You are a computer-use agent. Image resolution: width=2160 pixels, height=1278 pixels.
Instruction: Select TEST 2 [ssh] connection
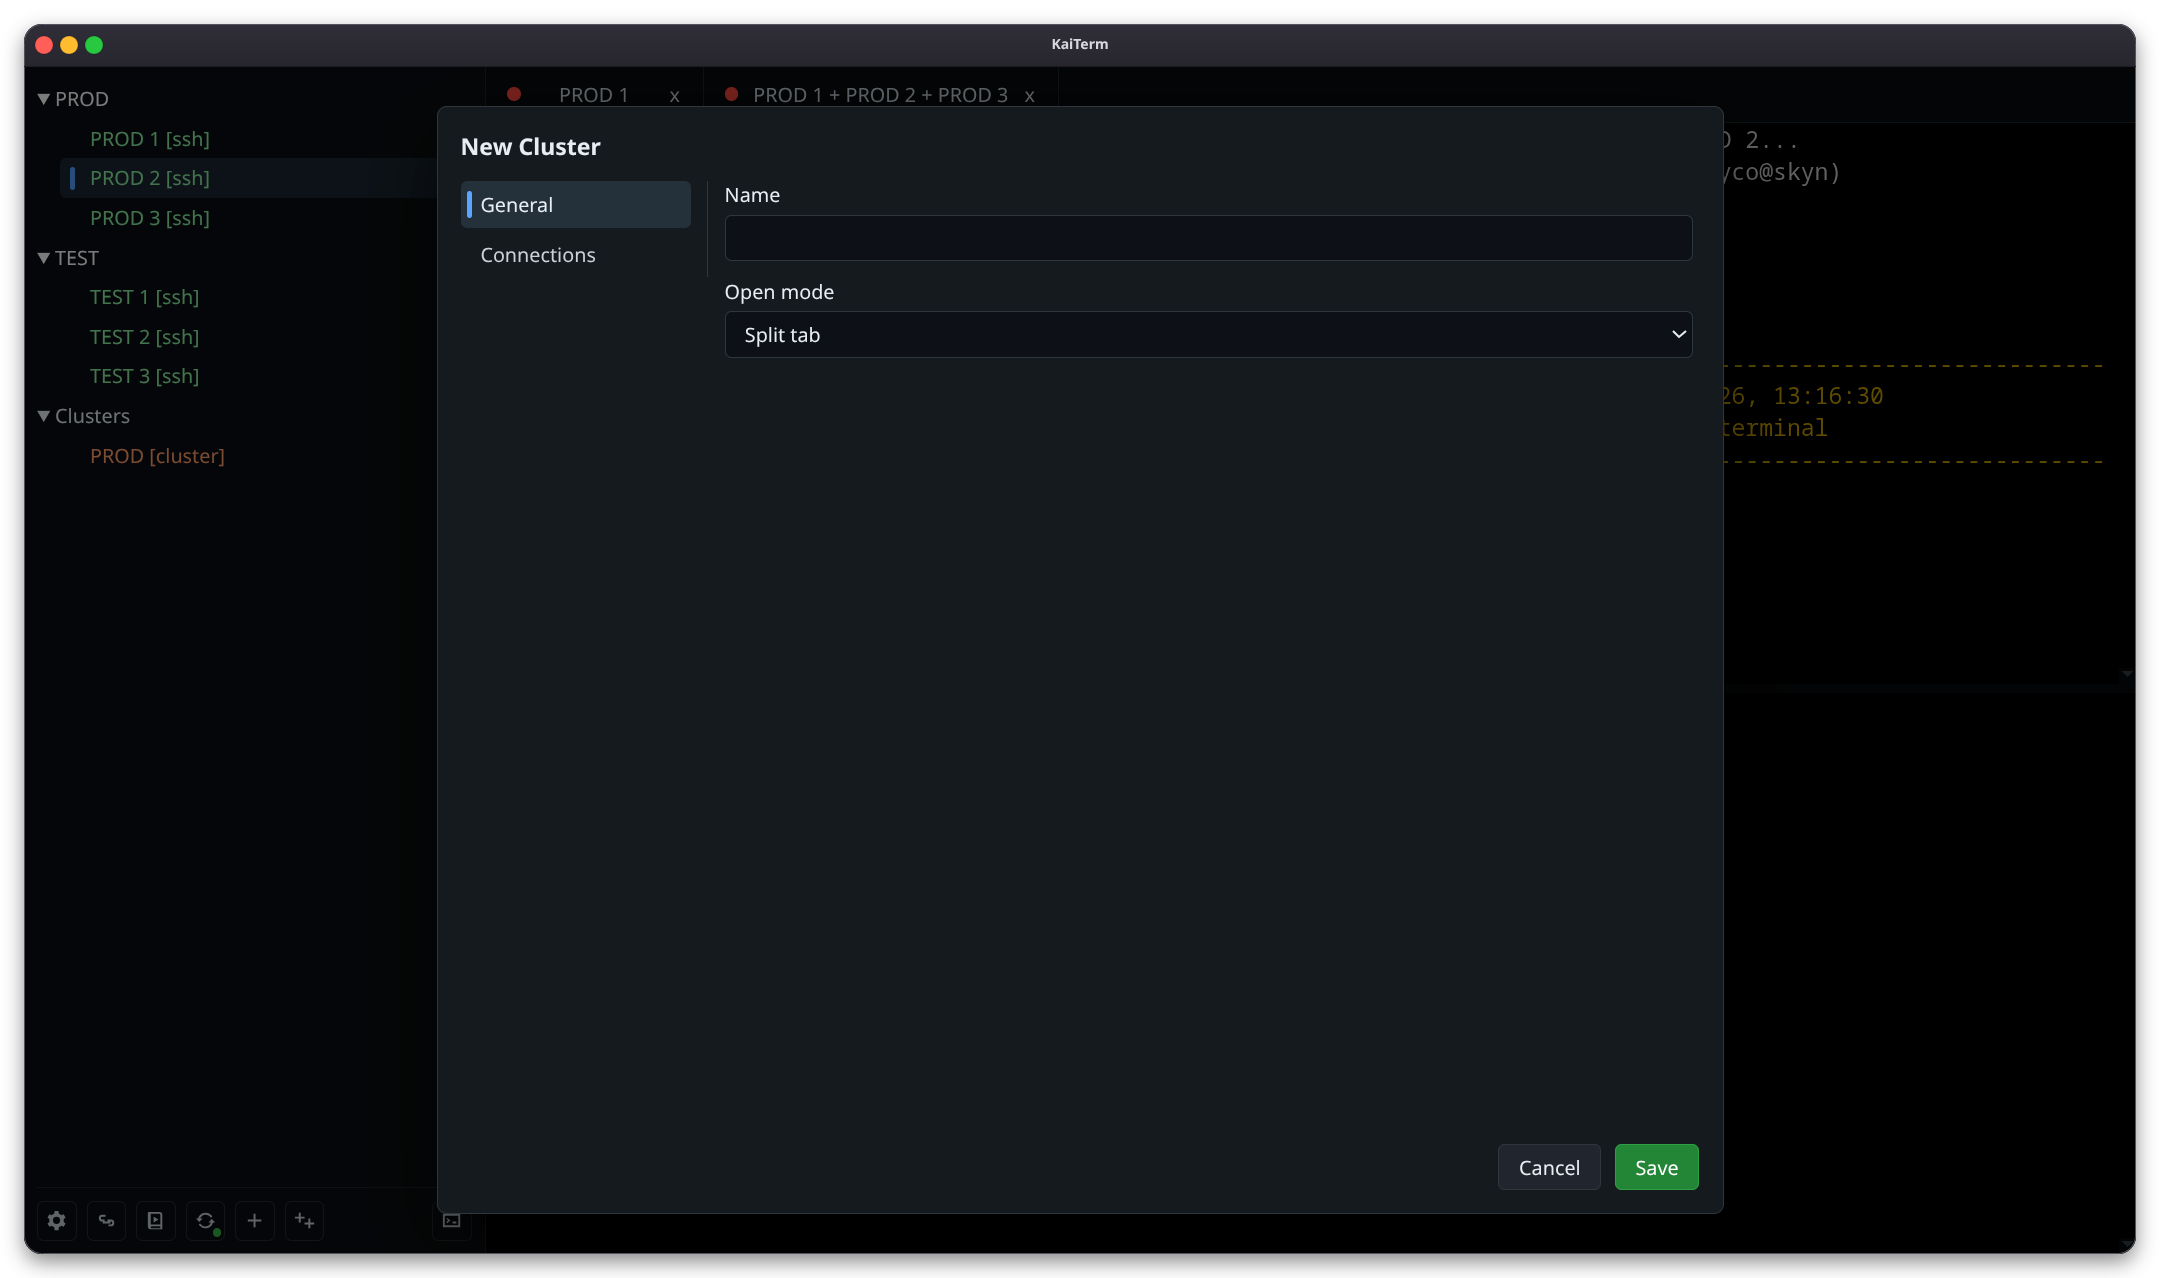tap(145, 337)
